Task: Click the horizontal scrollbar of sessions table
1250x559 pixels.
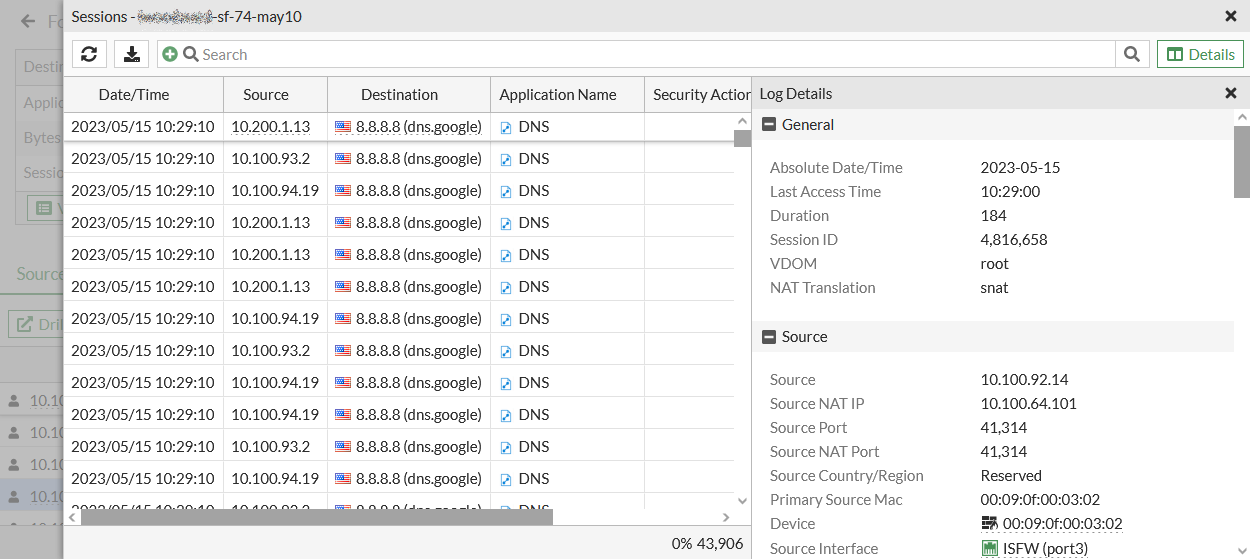Action: (316, 517)
